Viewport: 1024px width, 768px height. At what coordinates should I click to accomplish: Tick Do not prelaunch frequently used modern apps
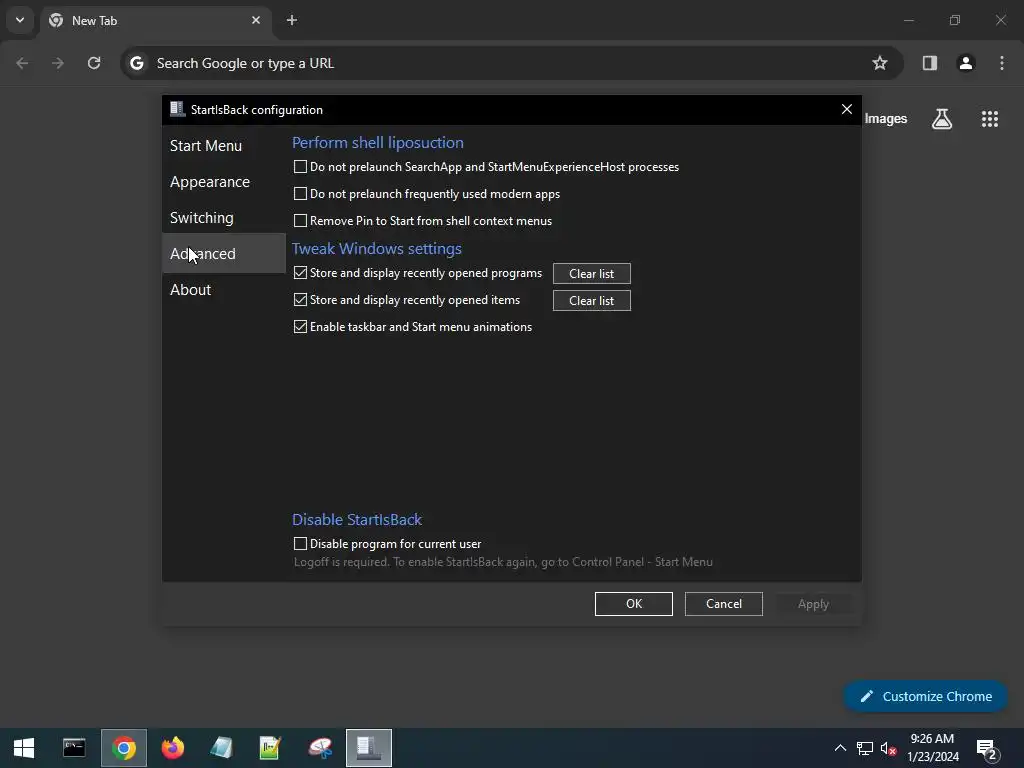pos(300,194)
